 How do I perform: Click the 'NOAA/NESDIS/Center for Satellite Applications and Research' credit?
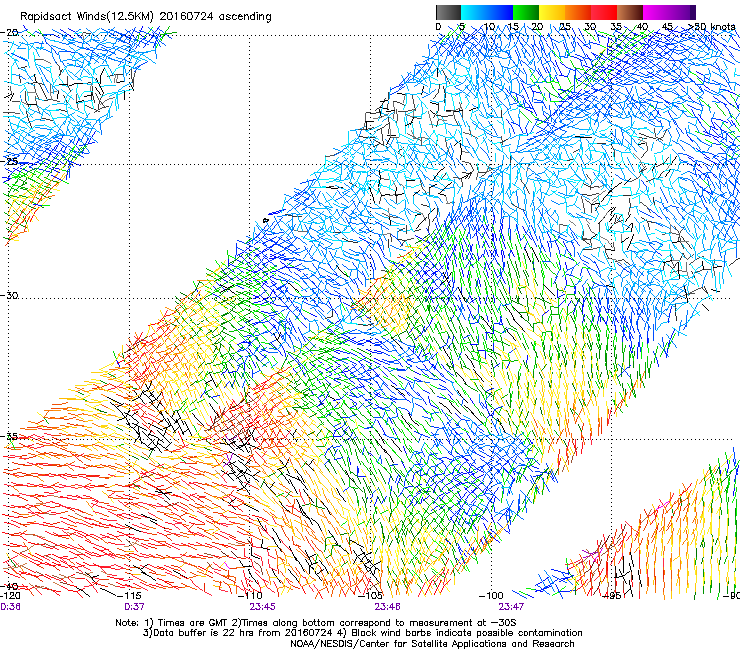[432, 644]
